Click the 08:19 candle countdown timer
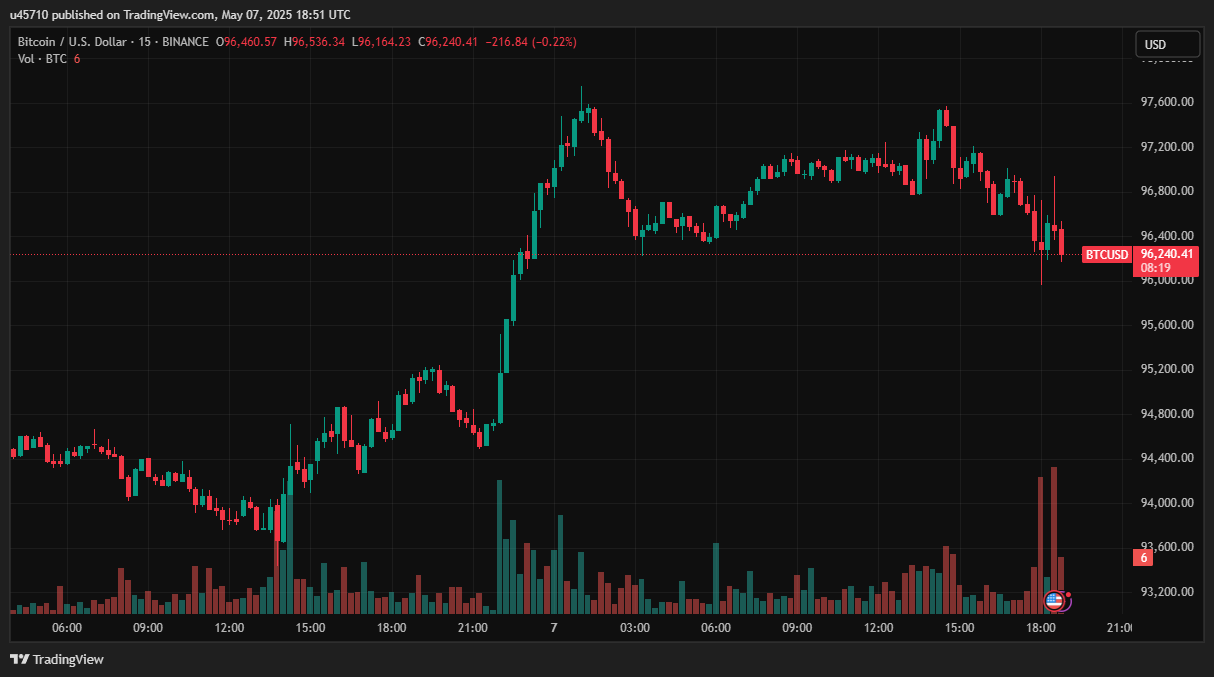Screen dimensions: 1214x677 click(1156, 268)
